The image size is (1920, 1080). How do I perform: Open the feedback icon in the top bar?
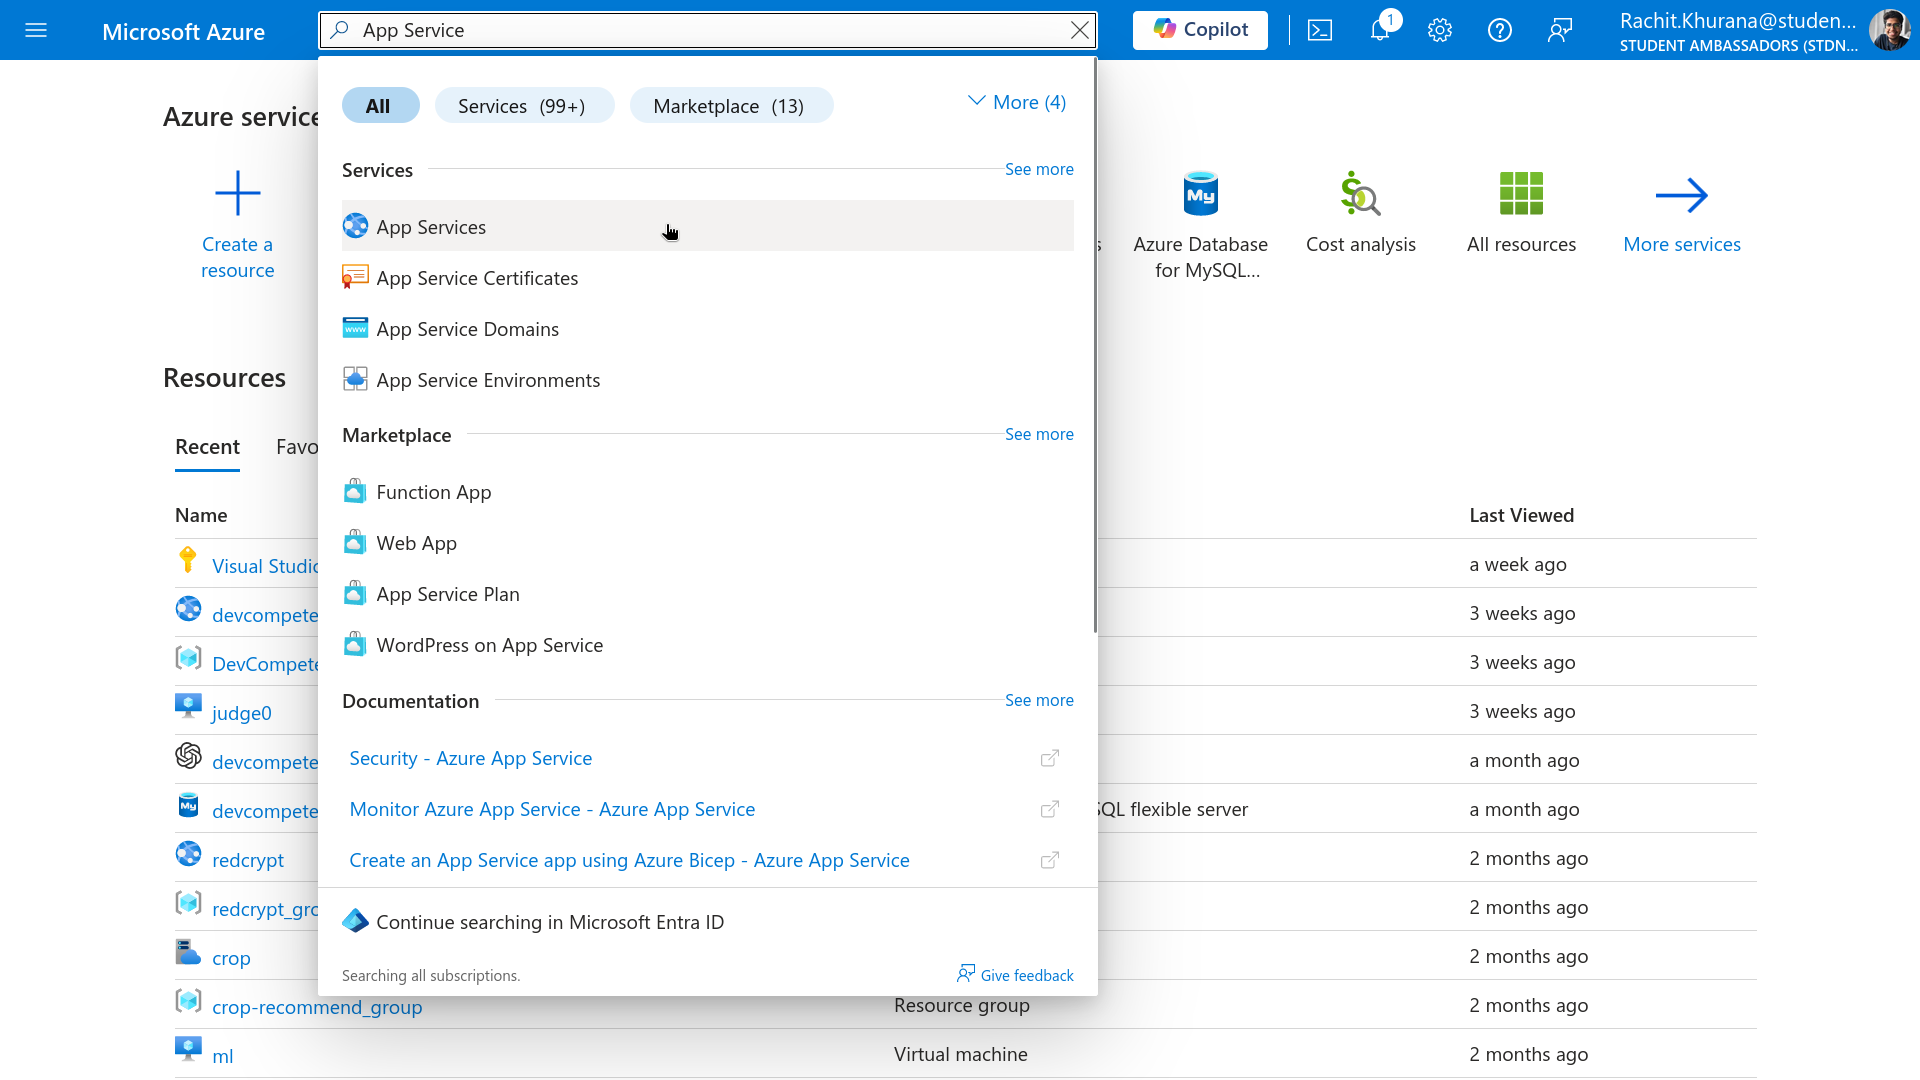[x=1560, y=30]
